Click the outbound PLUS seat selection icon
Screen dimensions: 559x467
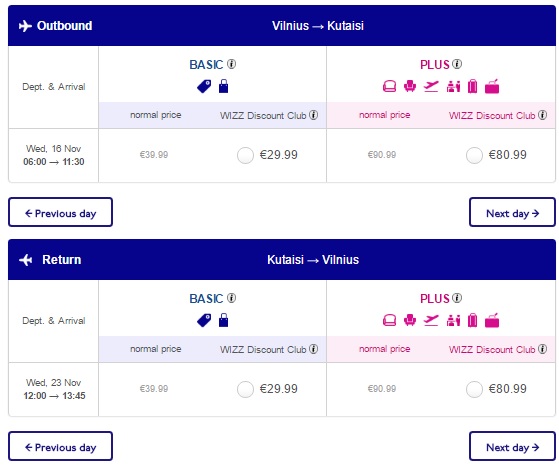point(410,86)
